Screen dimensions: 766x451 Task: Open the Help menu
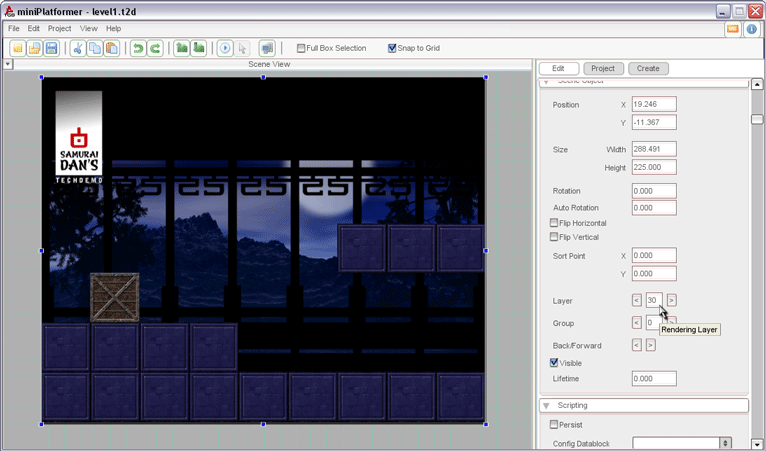tap(113, 28)
